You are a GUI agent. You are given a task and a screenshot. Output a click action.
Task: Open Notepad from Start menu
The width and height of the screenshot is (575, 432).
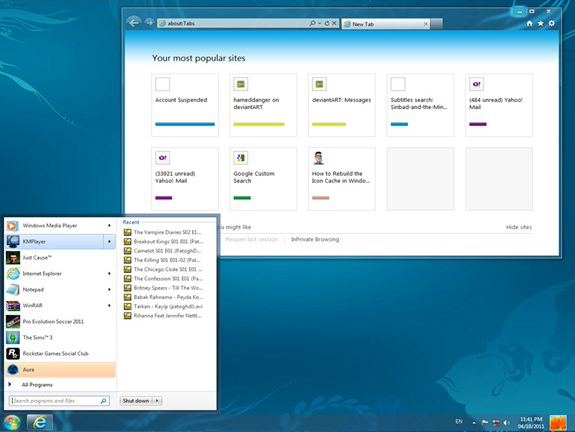55,290
